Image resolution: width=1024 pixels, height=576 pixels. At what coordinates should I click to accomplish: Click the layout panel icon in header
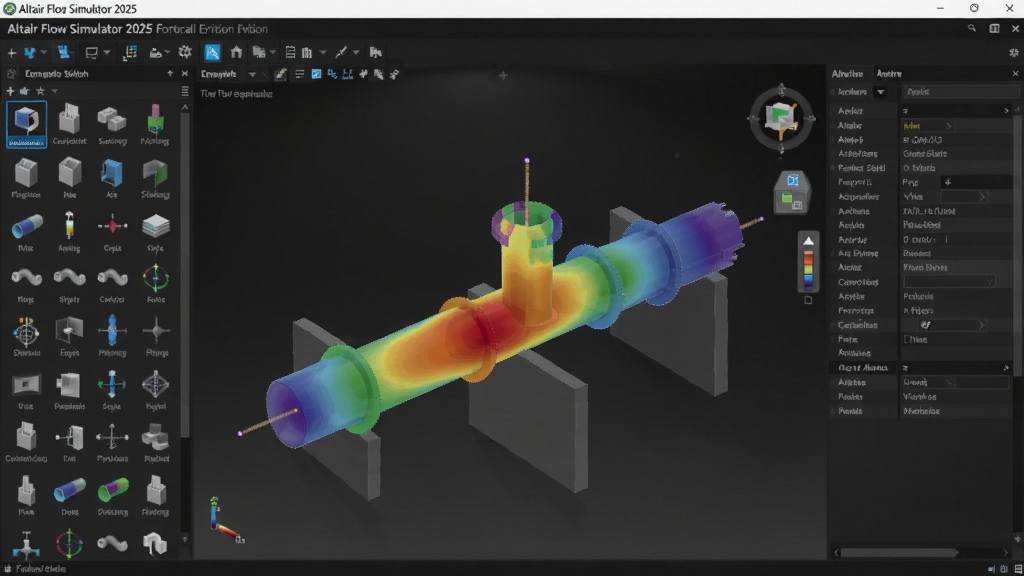tap(995, 28)
